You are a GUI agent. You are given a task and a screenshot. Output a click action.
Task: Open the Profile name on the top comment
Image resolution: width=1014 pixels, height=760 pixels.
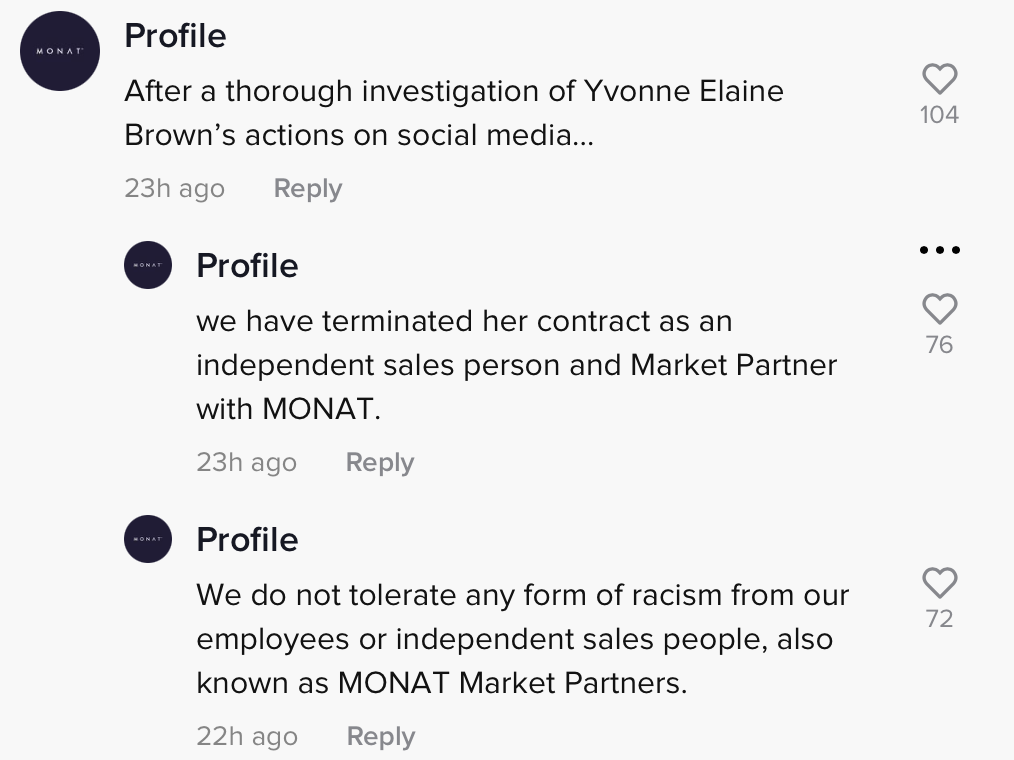coord(175,36)
